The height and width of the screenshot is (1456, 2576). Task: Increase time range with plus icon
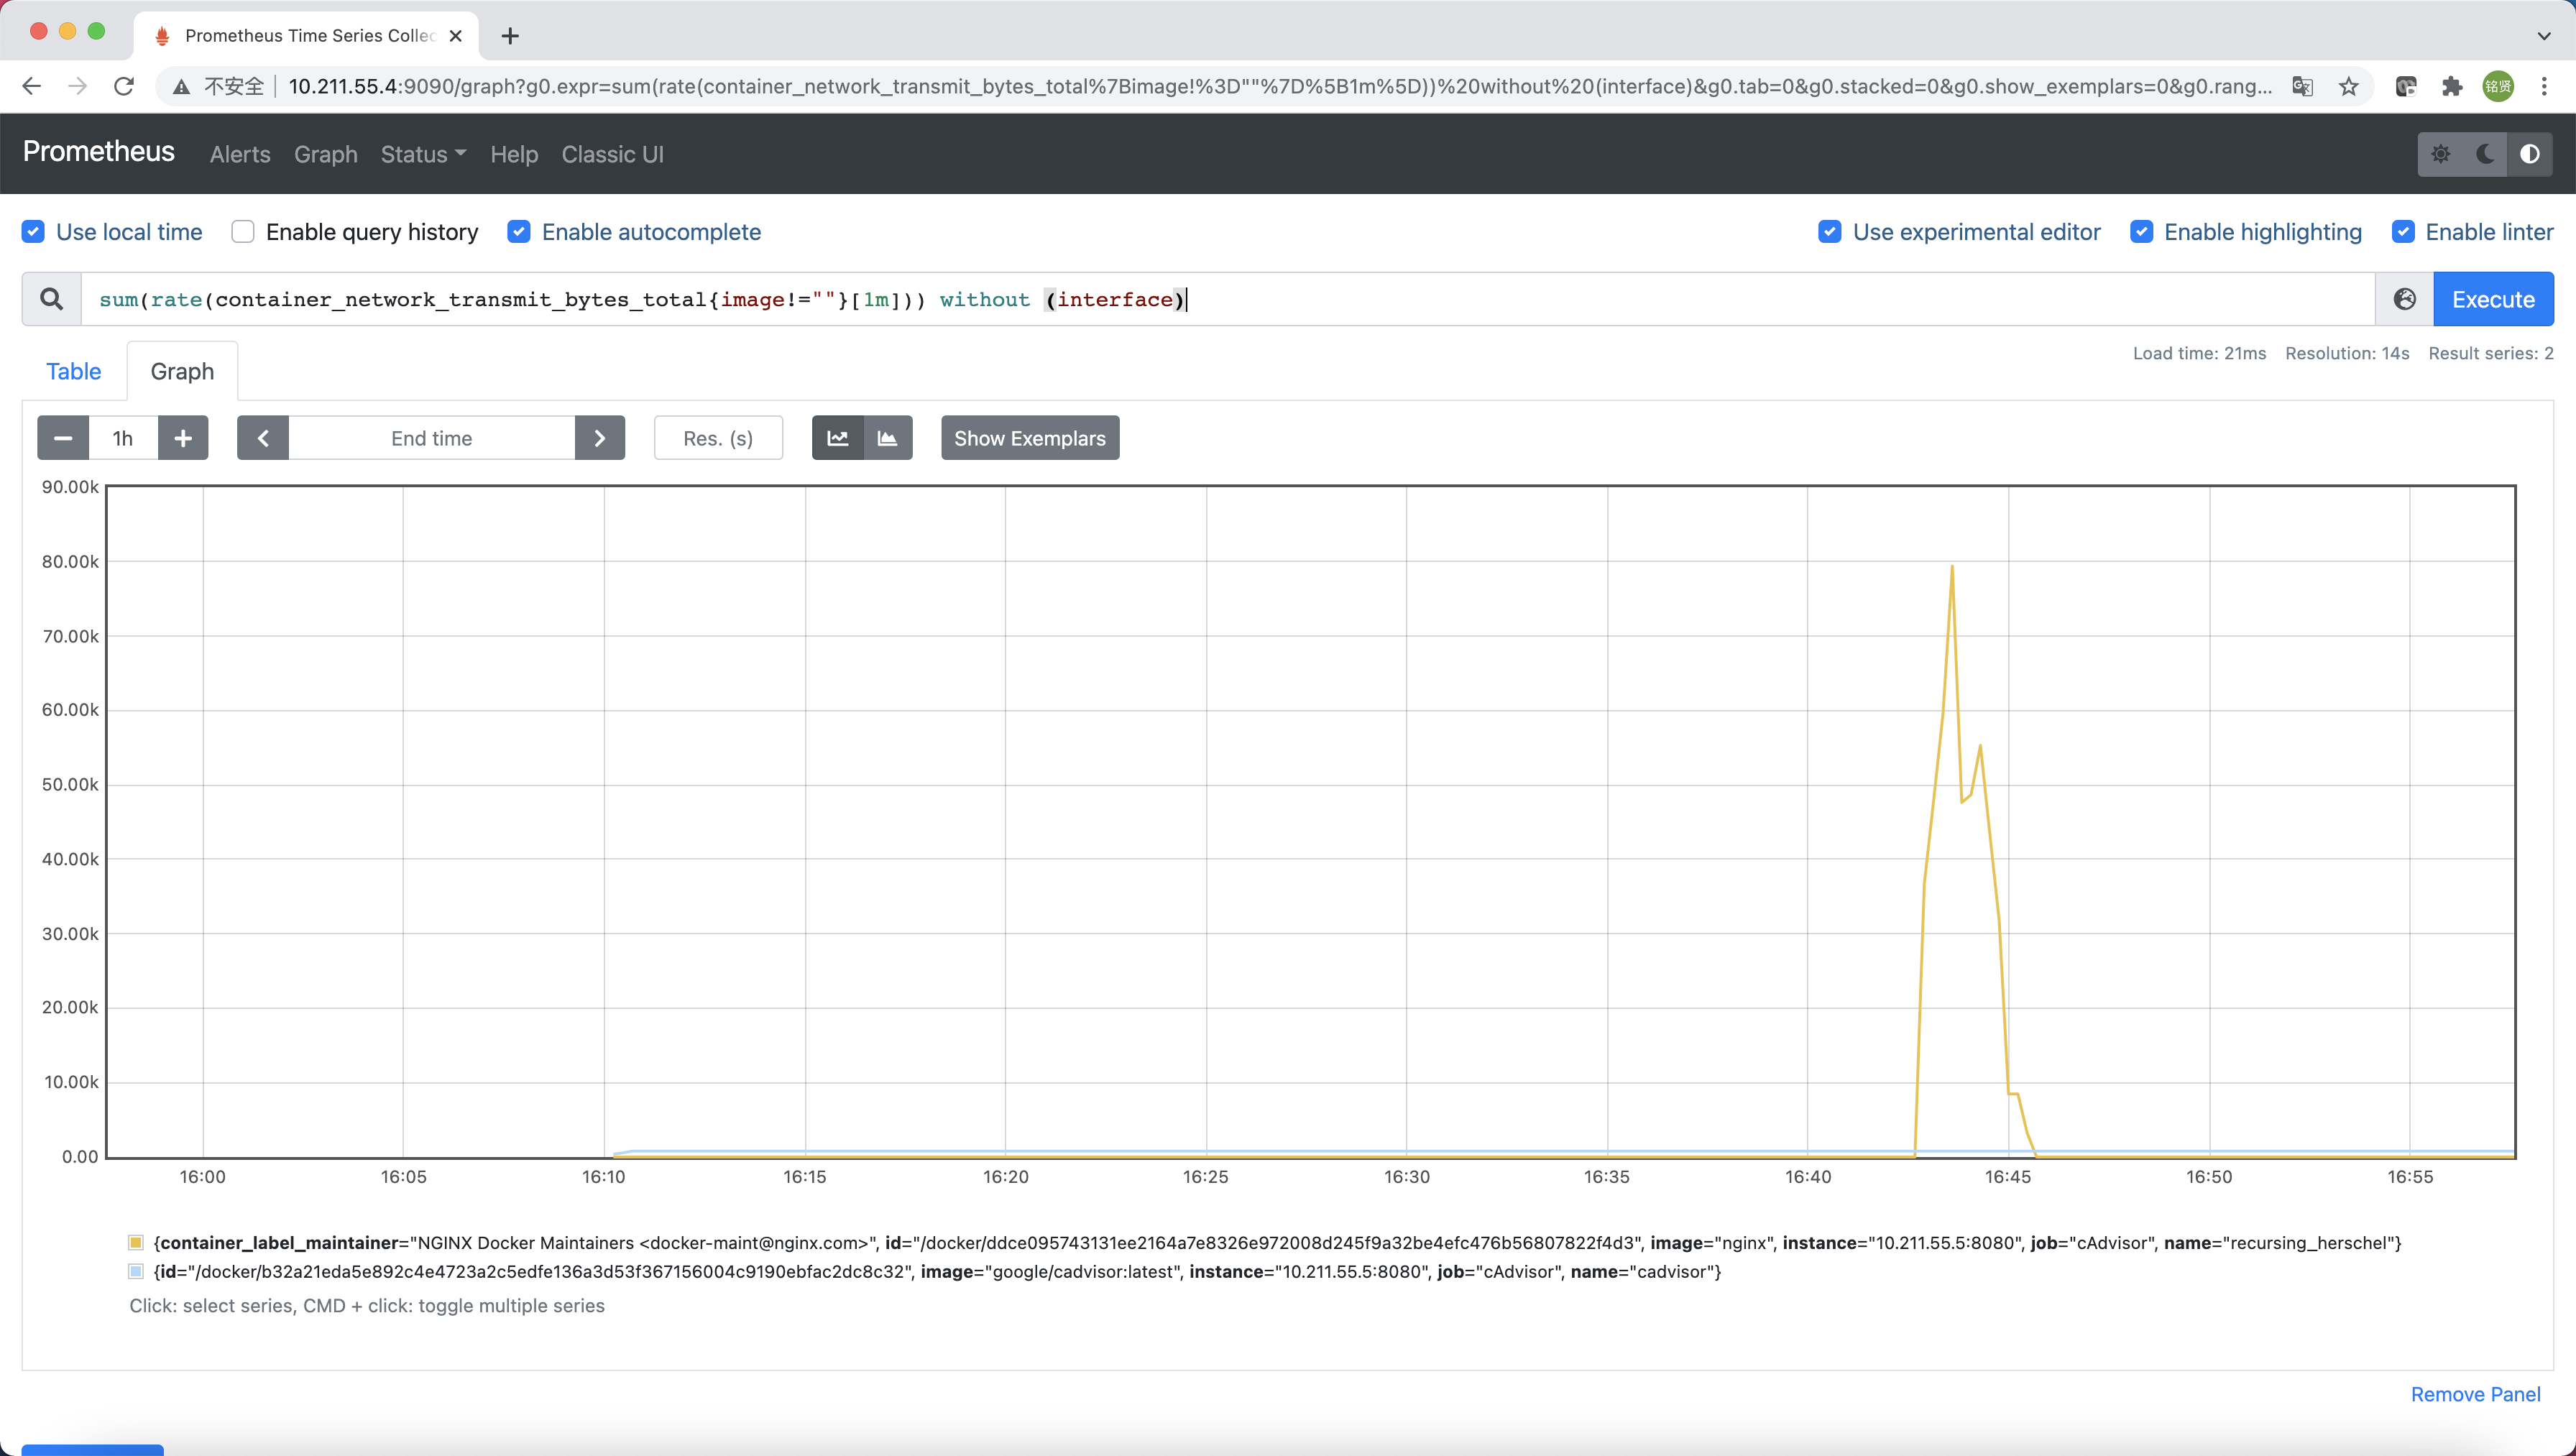click(183, 438)
